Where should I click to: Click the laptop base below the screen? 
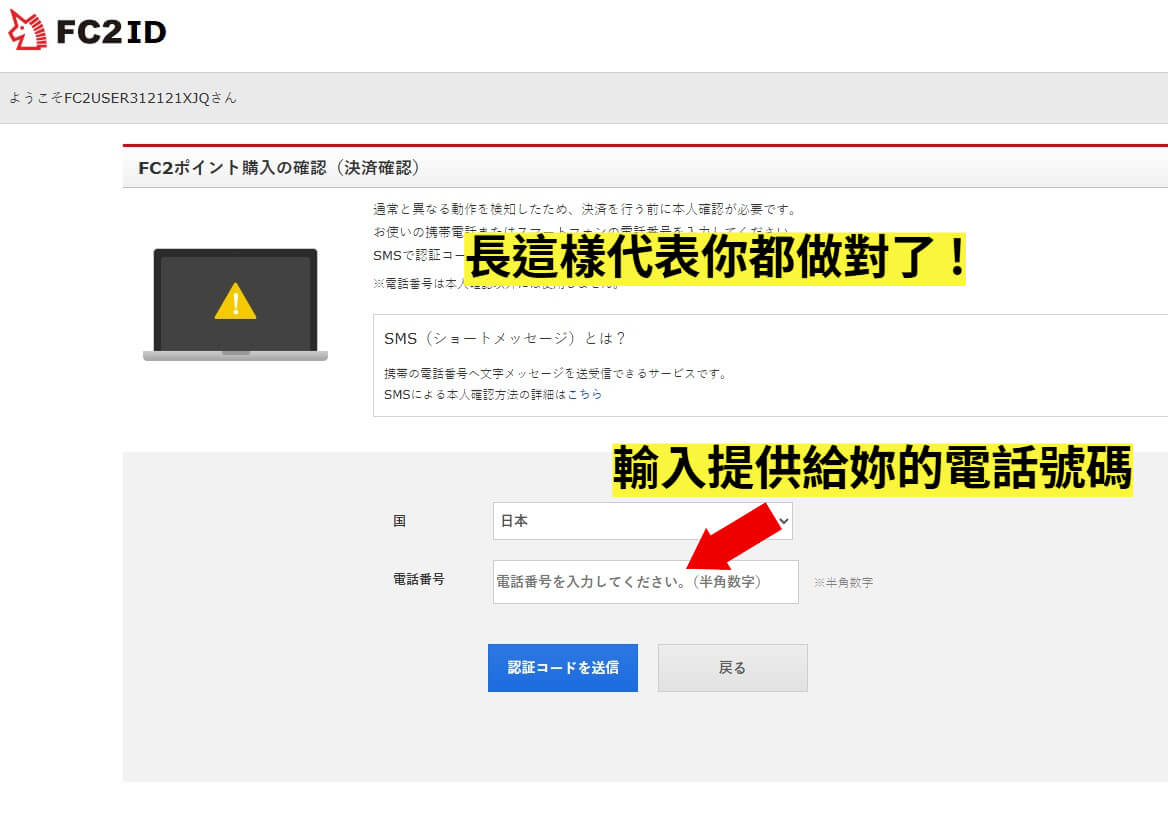235,355
